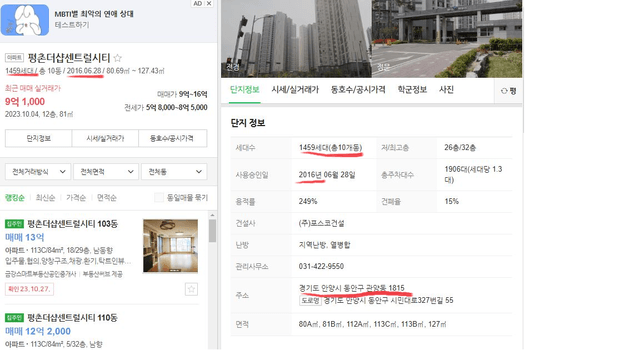Click the 단지정보 button in left panel

point(38,138)
